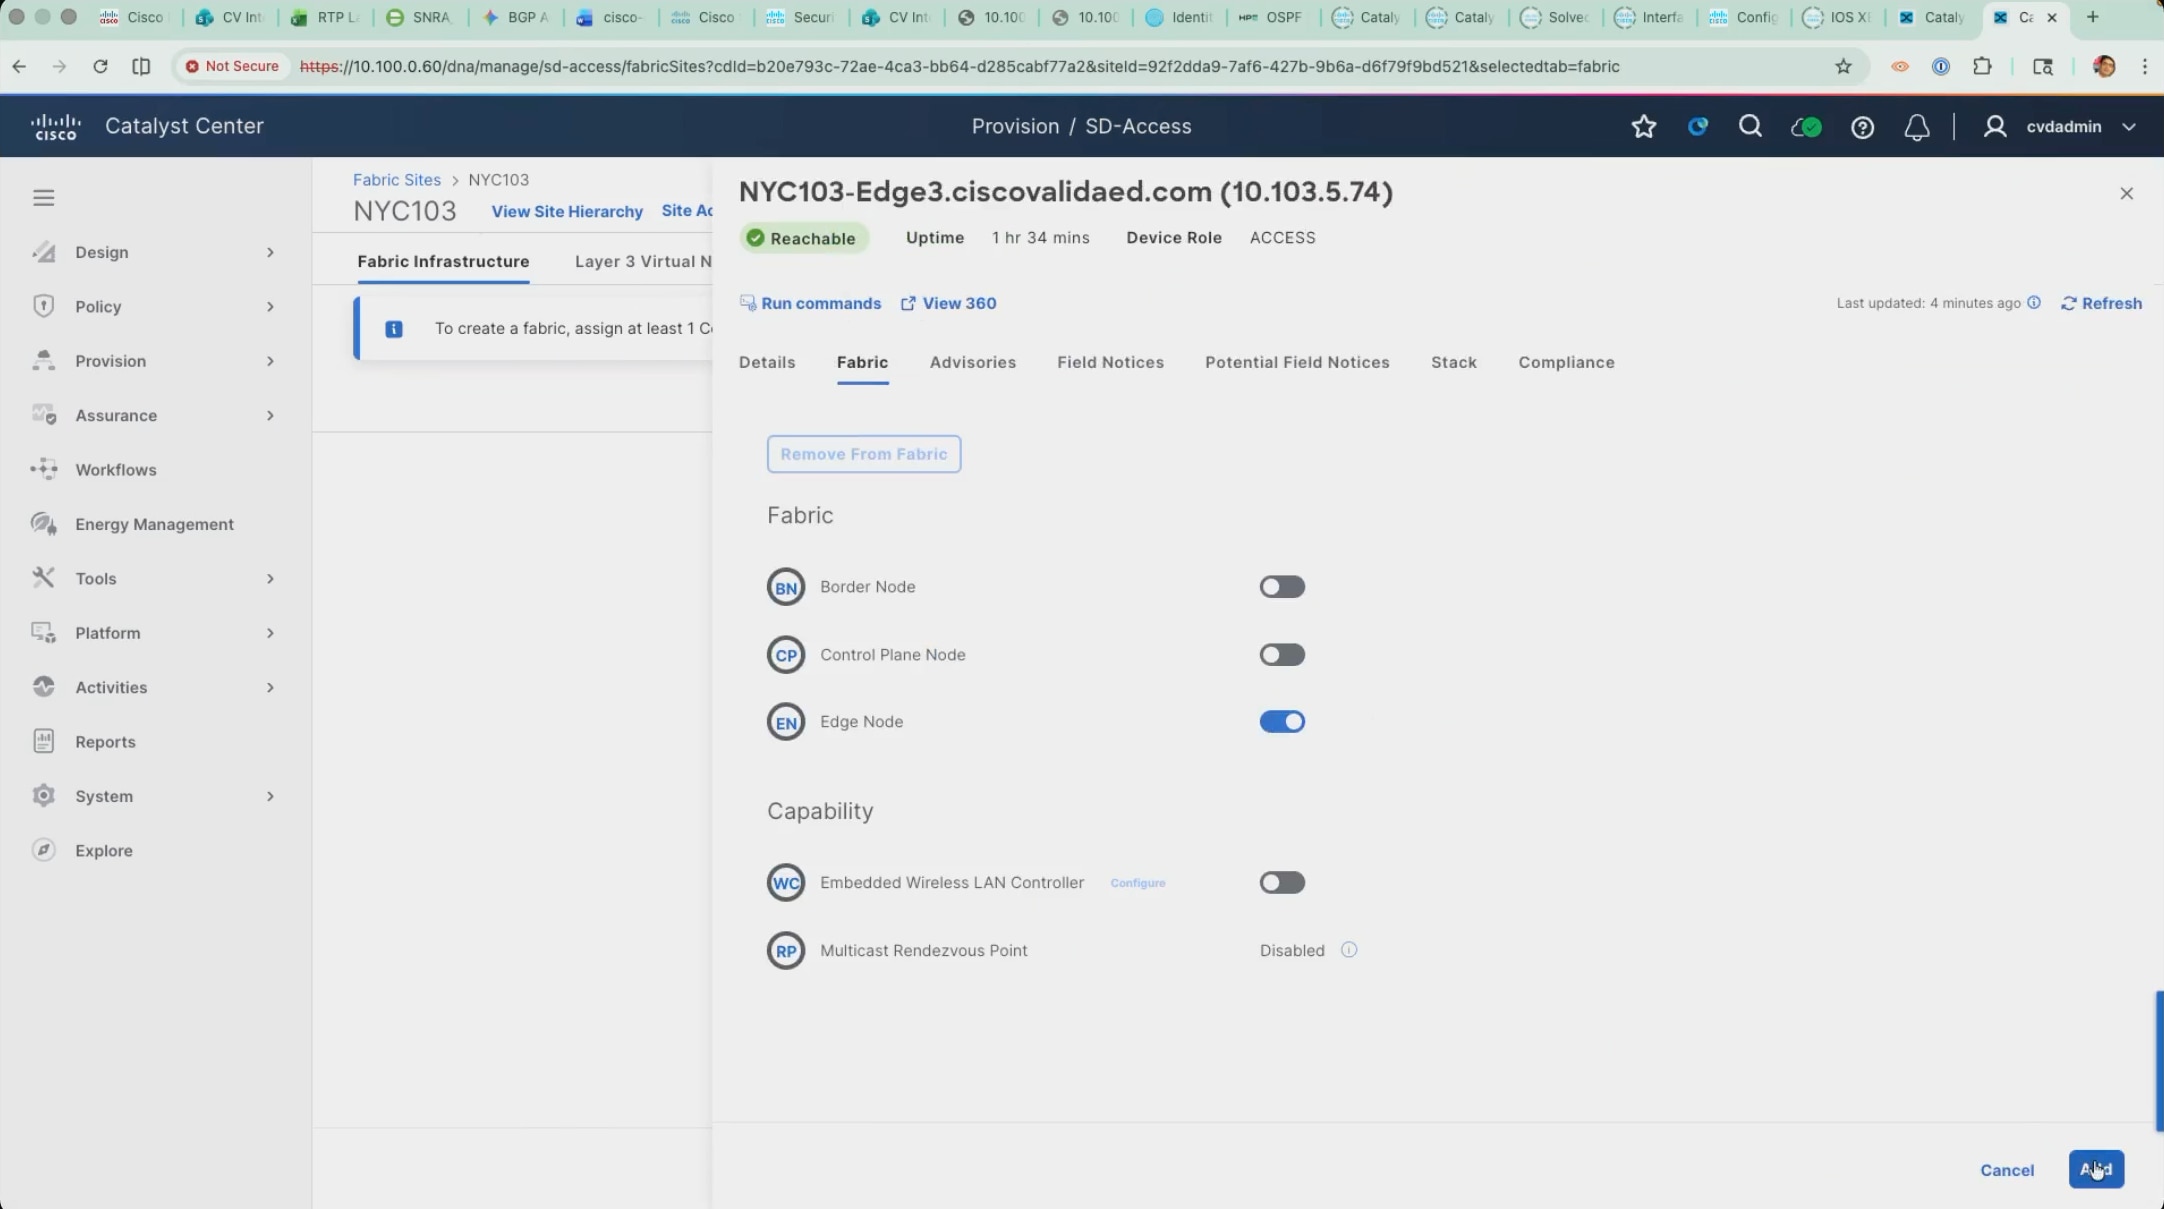Click the blue AI assistant icon in header
Image resolution: width=2164 pixels, height=1209 pixels.
[x=1697, y=126]
